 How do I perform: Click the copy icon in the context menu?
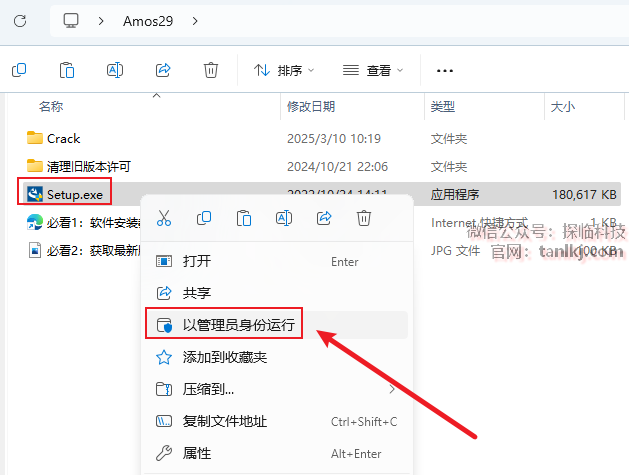click(x=204, y=218)
